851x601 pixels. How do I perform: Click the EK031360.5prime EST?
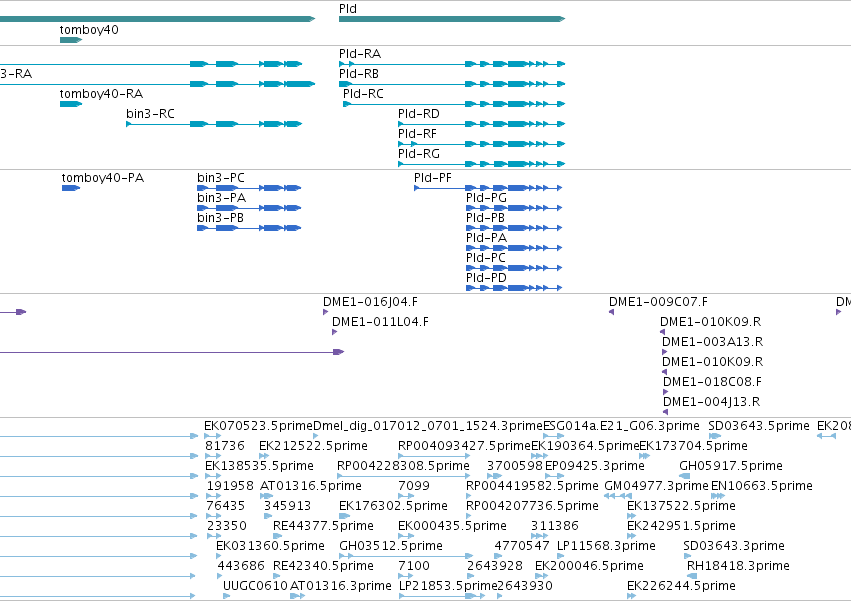[x=220, y=556]
